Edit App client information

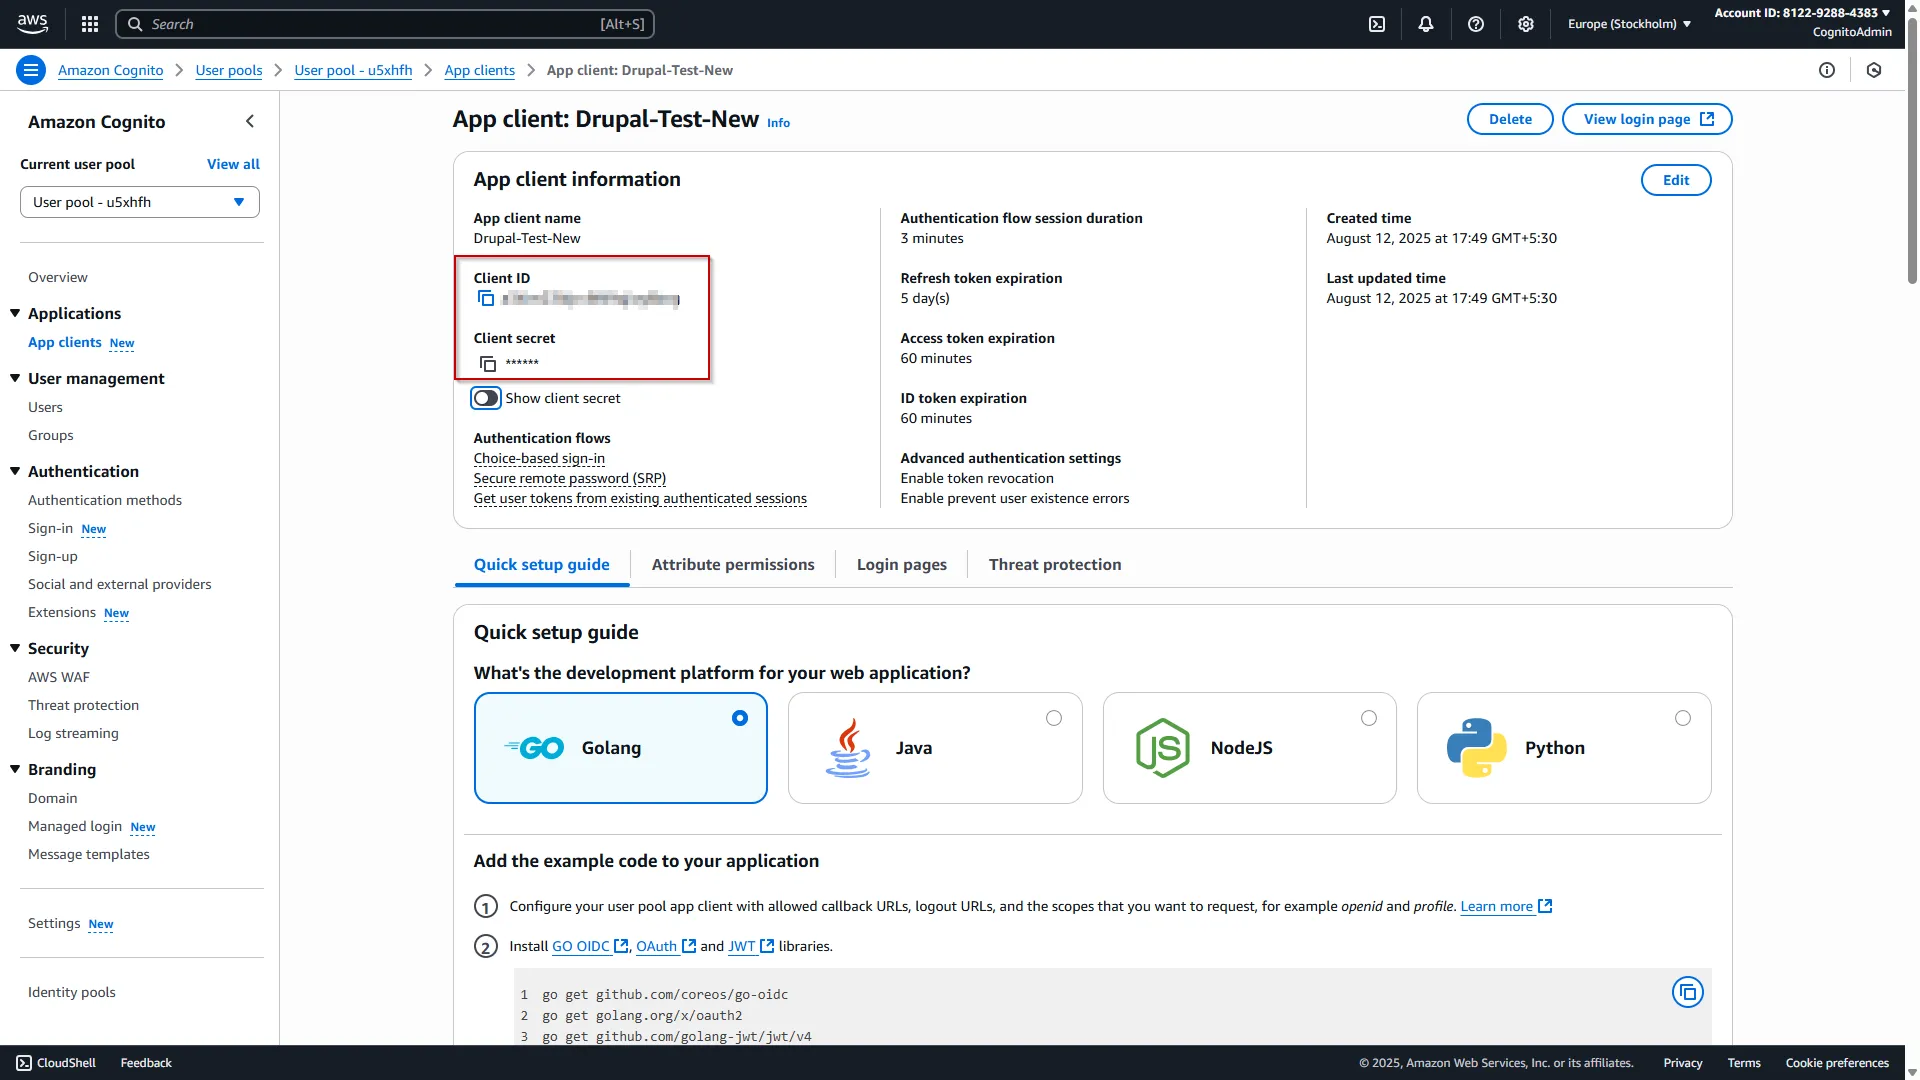coord(1676,180)
